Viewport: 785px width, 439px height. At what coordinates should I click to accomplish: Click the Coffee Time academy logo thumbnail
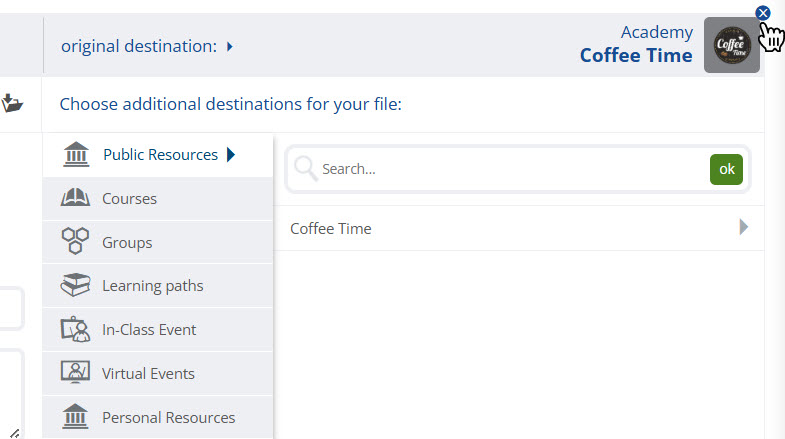tap(731, 46)
